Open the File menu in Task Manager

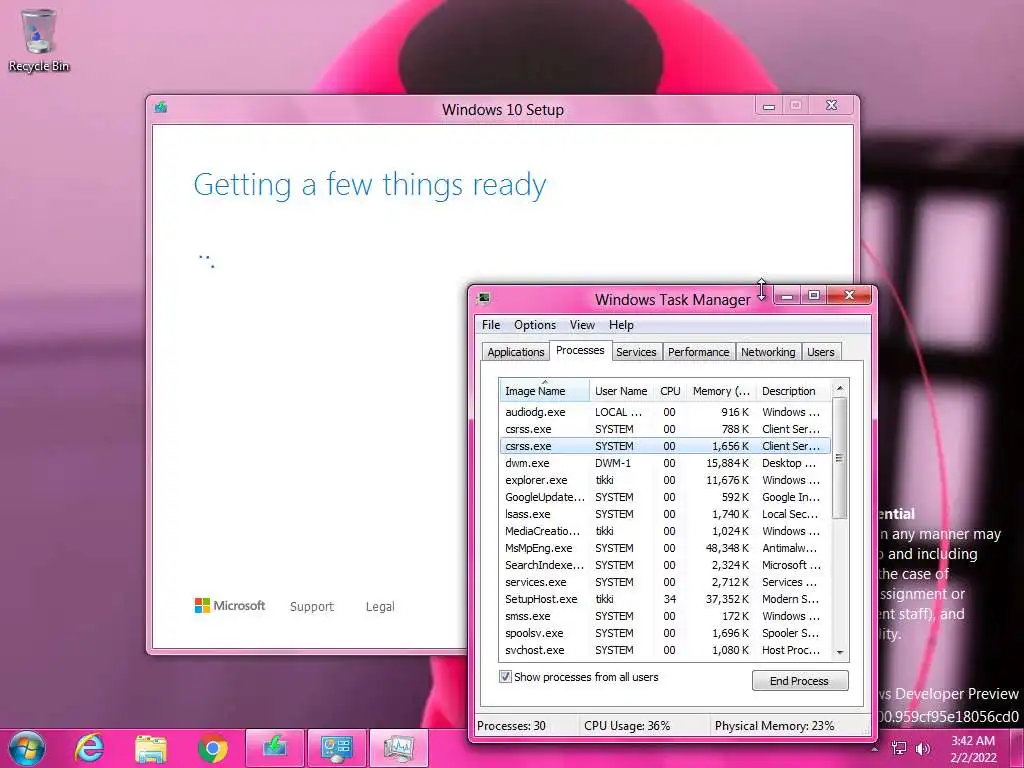point(491,325)
